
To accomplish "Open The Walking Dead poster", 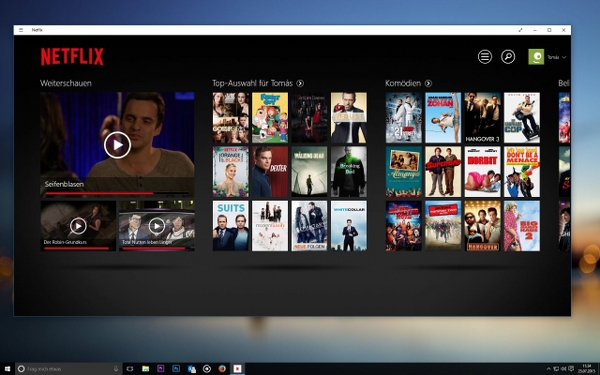I will tap(309, 172).
